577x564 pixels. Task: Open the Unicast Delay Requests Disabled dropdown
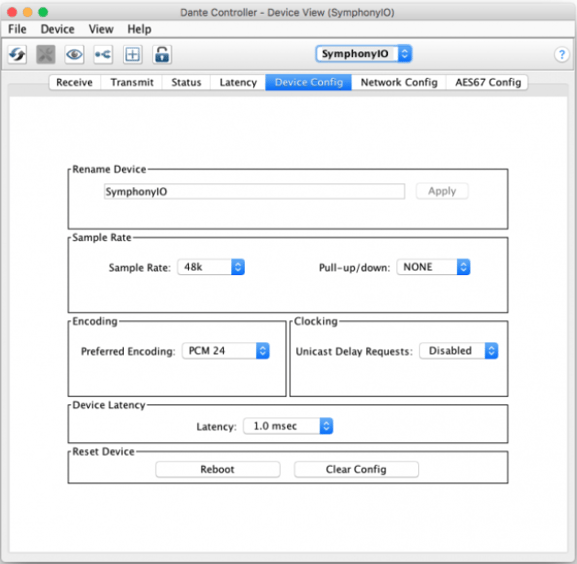459,351
